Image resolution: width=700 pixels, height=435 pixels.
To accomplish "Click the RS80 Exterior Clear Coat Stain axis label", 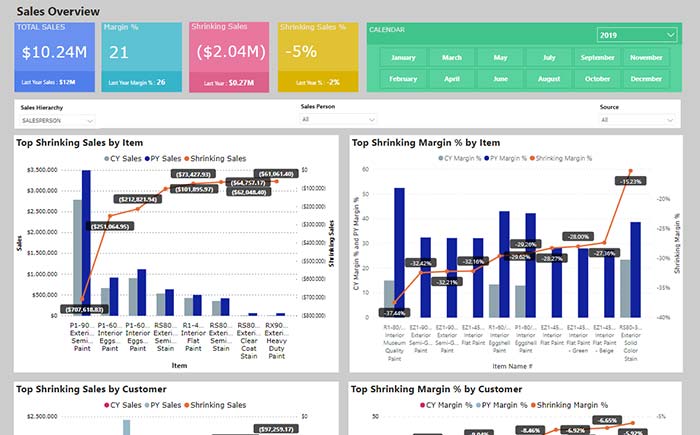I will click(x=249, y=340).
